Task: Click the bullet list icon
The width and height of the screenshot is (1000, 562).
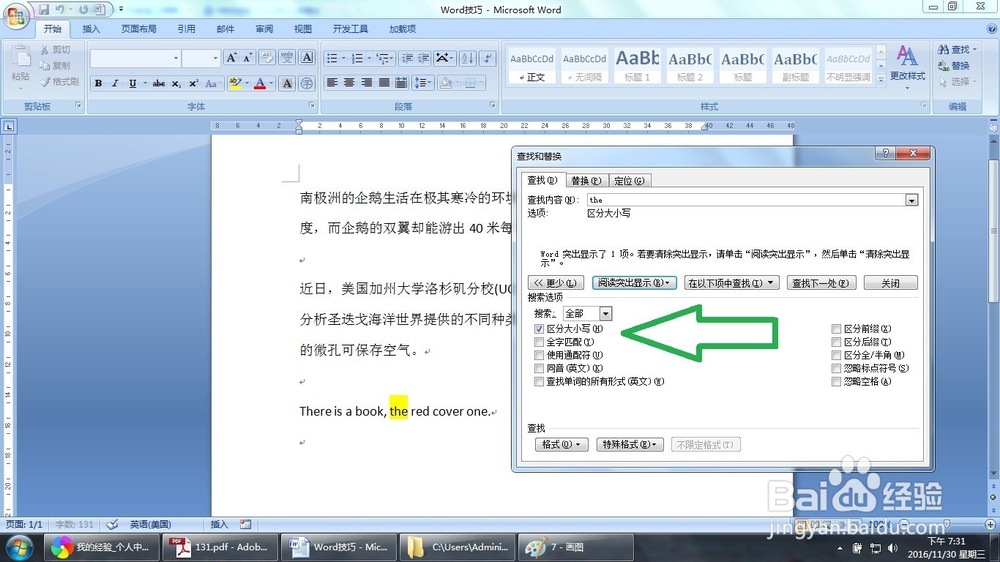Action: (x=332, y=58)
